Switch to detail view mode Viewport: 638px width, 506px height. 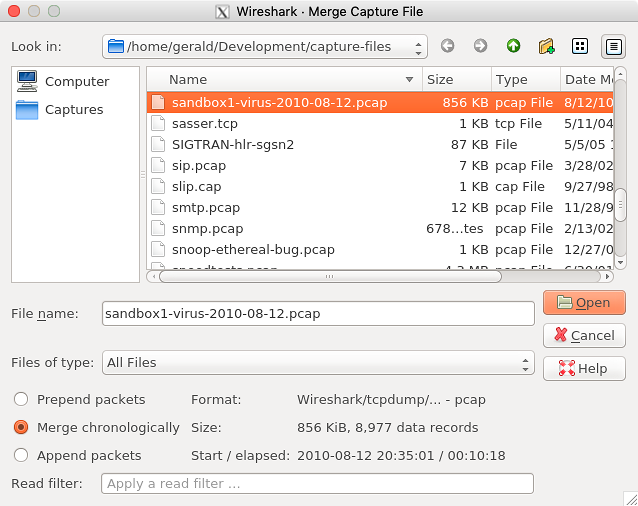pyautogui.click(x=612, y=46)
